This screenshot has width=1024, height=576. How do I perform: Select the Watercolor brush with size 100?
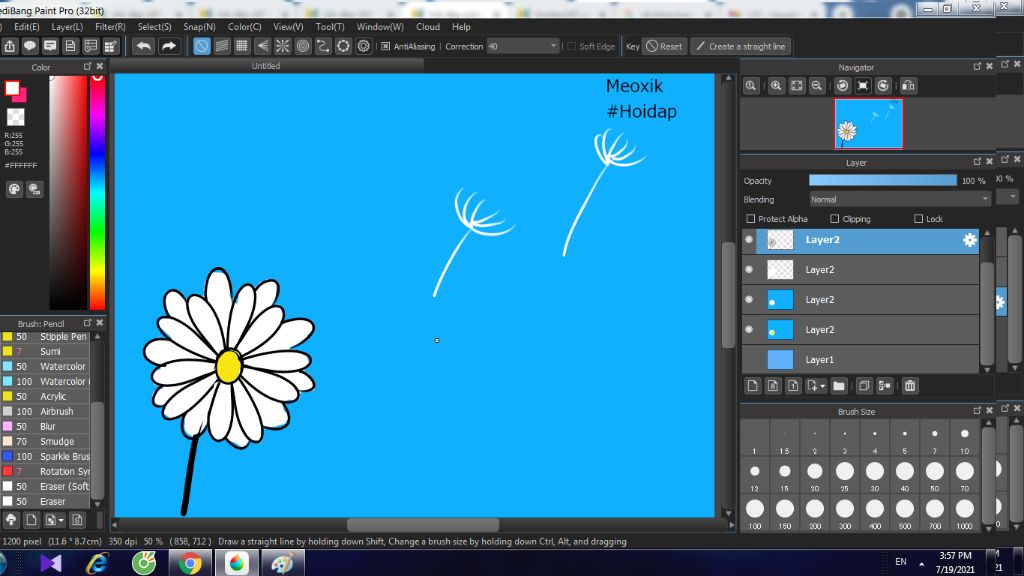pos(46,381)
